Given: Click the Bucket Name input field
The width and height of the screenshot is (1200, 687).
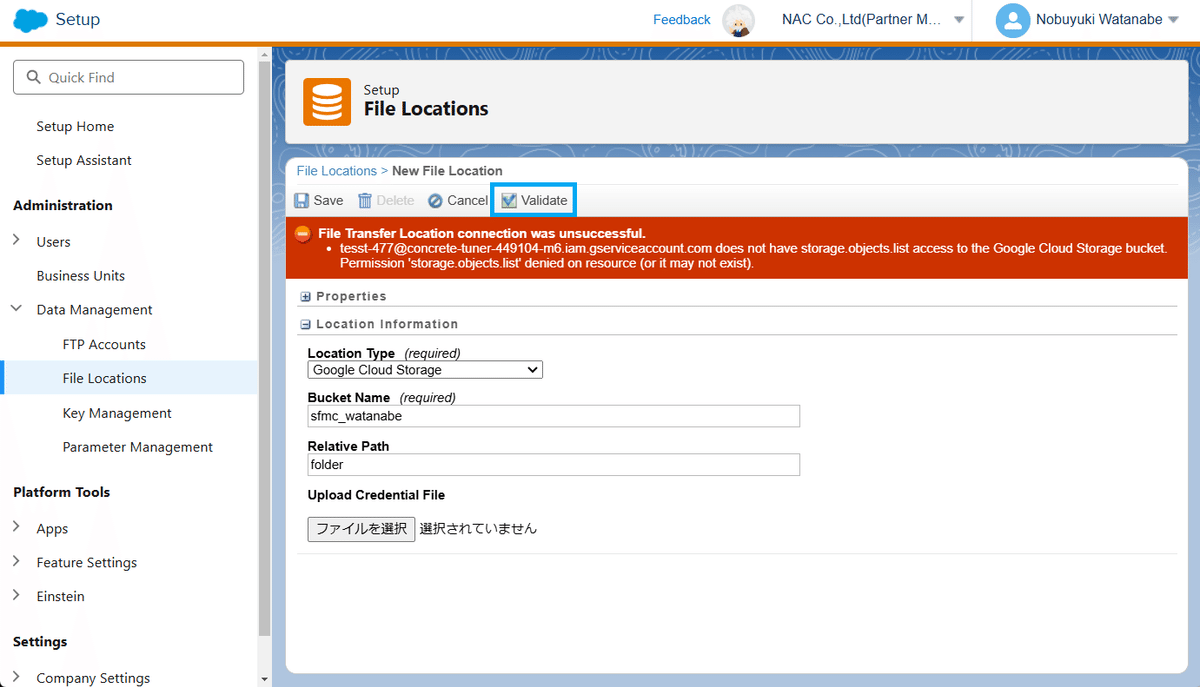Looking at the screenshot, I should 554,416.
